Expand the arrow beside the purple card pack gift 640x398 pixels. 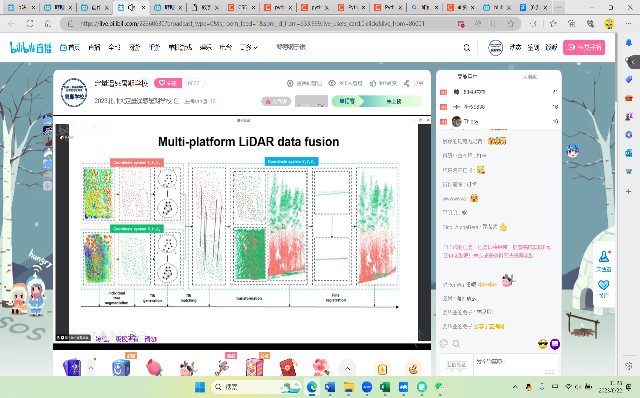tap(91, 368)
